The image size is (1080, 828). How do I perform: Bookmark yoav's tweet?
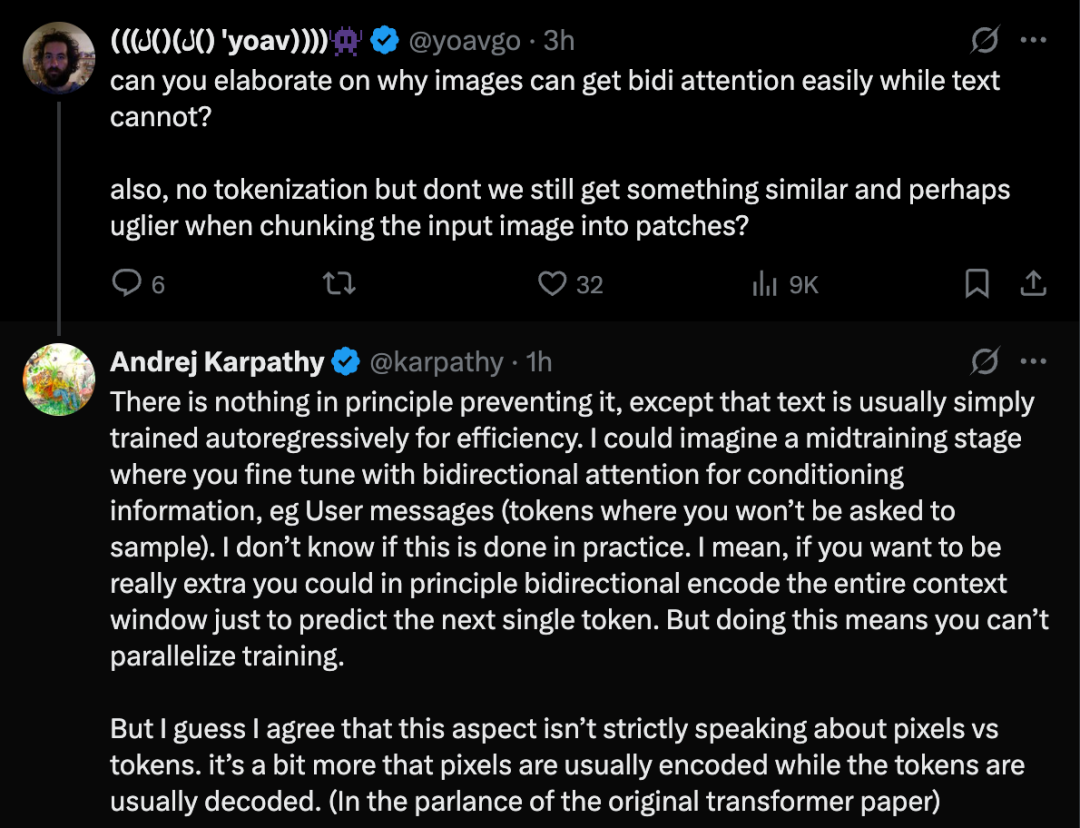click(977, 284)
